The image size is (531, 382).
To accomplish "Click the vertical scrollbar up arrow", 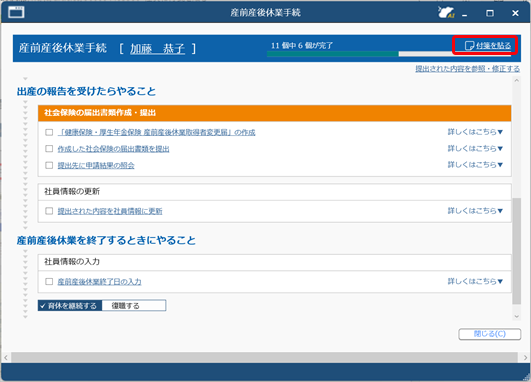I will (x=516, y=81).
